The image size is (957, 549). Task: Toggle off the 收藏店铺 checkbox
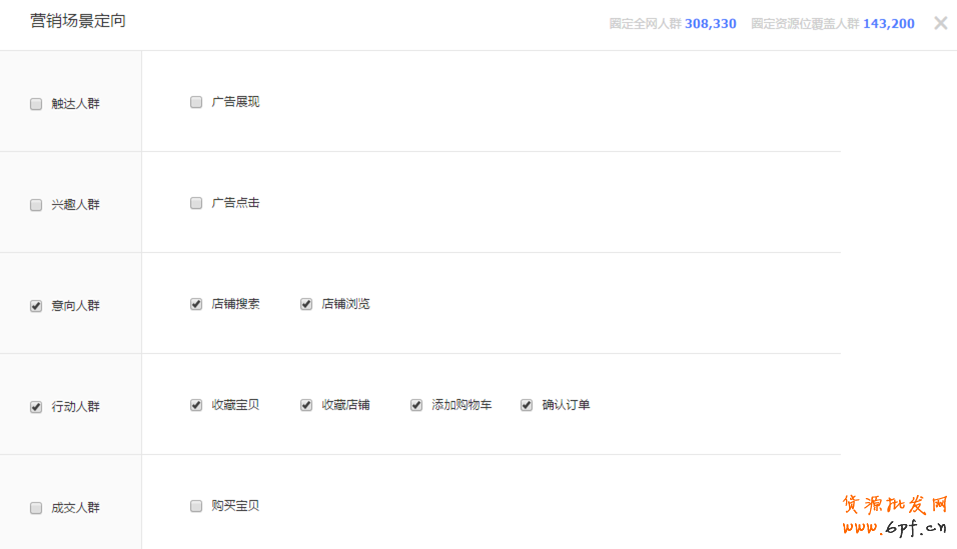[306, 405]
